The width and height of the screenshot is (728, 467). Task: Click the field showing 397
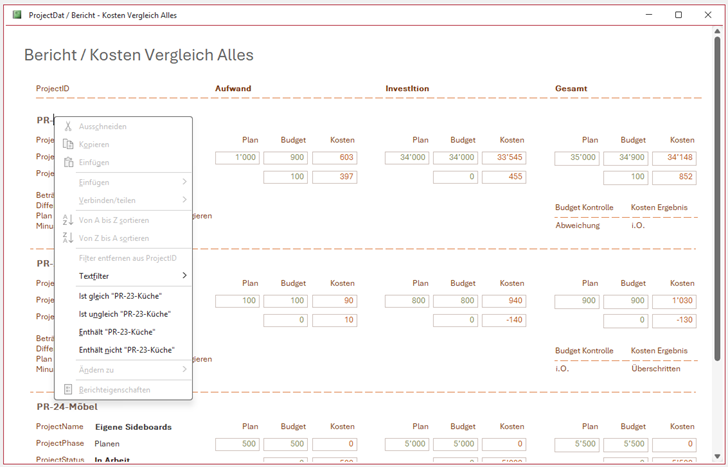pyautogui.click(x=335, y=177)
